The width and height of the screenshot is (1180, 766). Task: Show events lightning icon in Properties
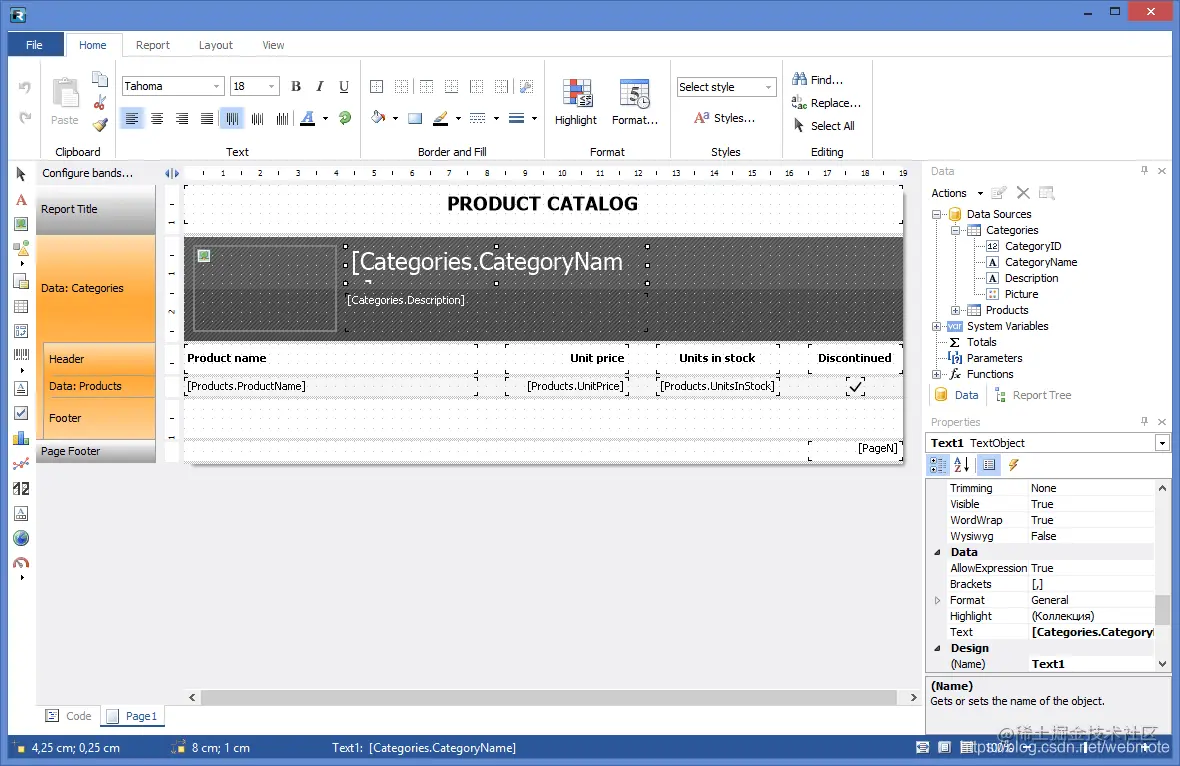click(x=1014, y=465)
